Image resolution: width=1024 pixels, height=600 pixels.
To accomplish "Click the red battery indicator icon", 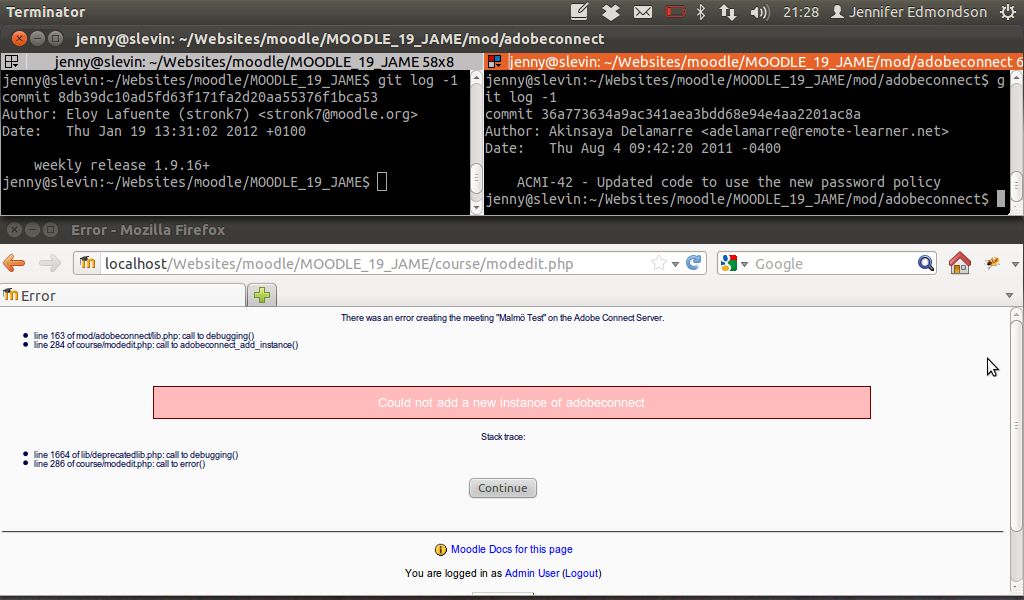I will pos(675,12).
